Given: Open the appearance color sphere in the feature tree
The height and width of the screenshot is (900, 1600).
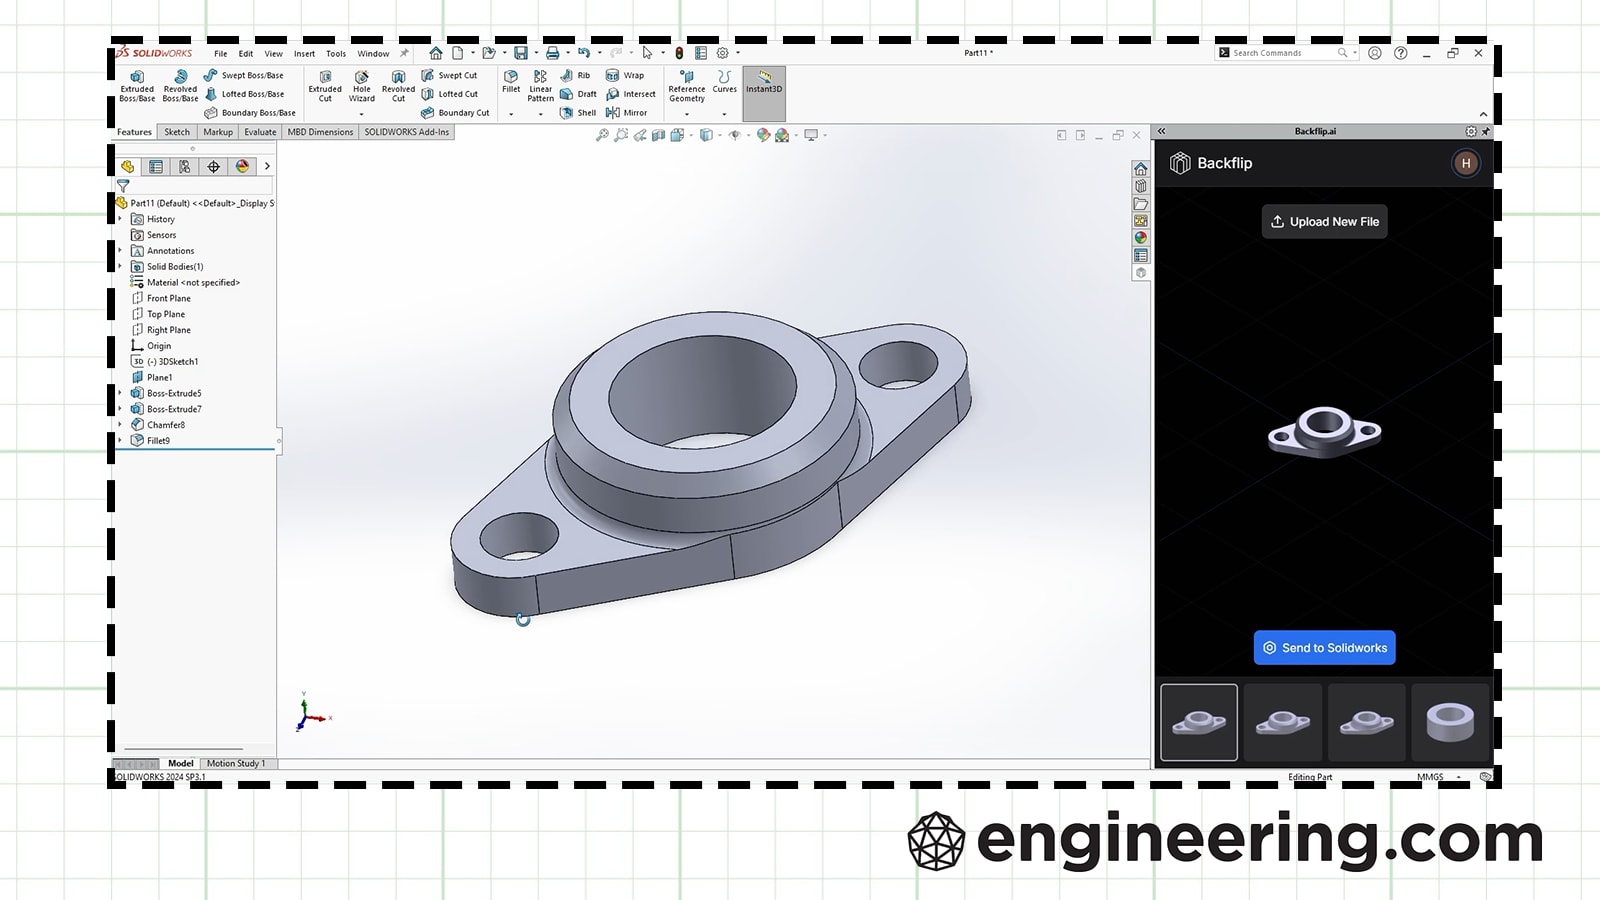Looking at the screenshot, I should tap(242, 166).
